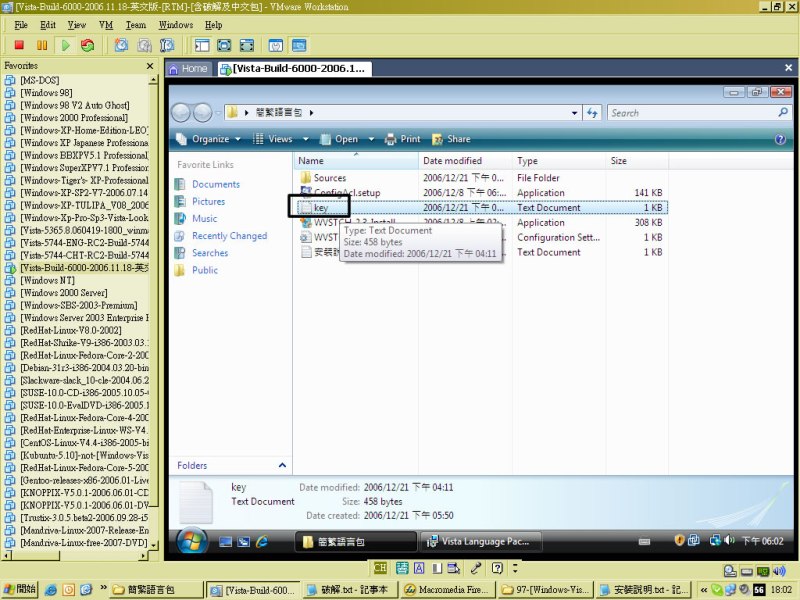Image resolution: width=800 pixels, height=600 pixels.
Task: Toggle the VMware sidebar view icon
Action: [x=202, y=45]
